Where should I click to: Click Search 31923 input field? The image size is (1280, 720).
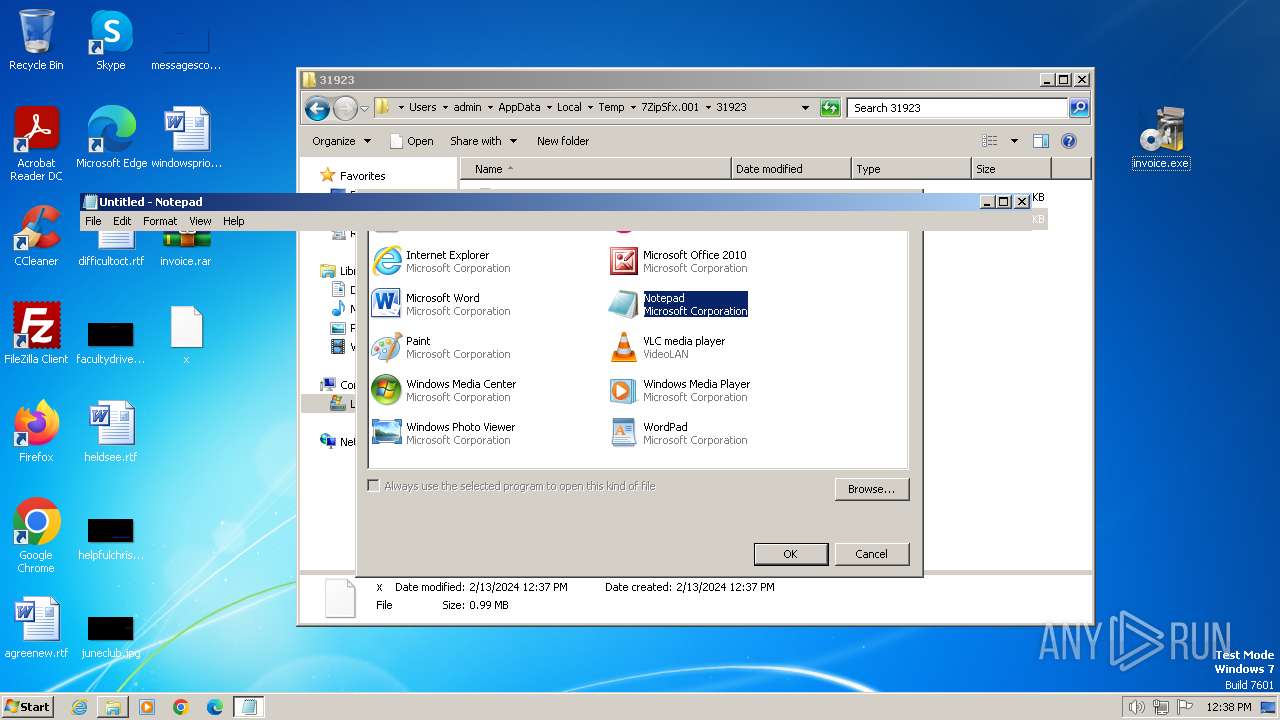click(x=957, y=107)
